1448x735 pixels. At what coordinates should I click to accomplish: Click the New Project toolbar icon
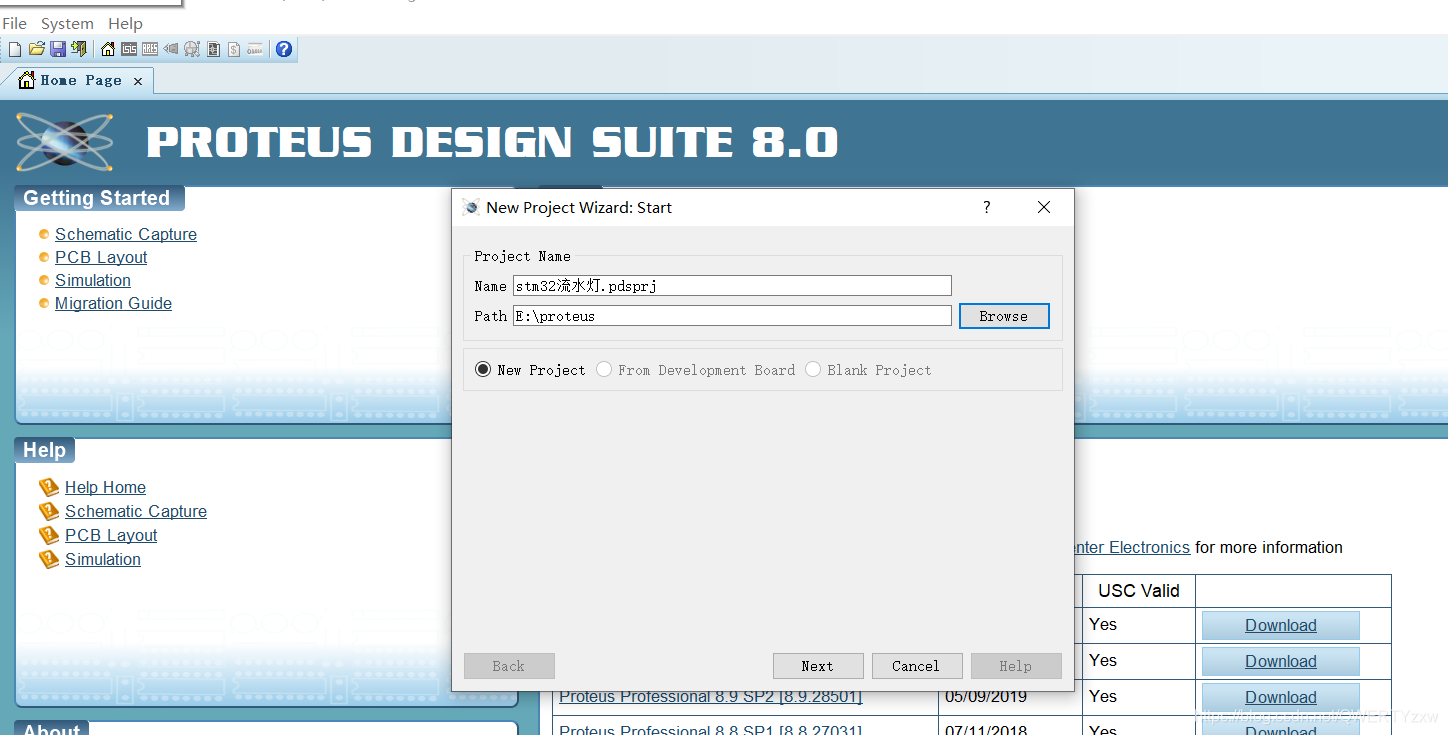point(14,49)
